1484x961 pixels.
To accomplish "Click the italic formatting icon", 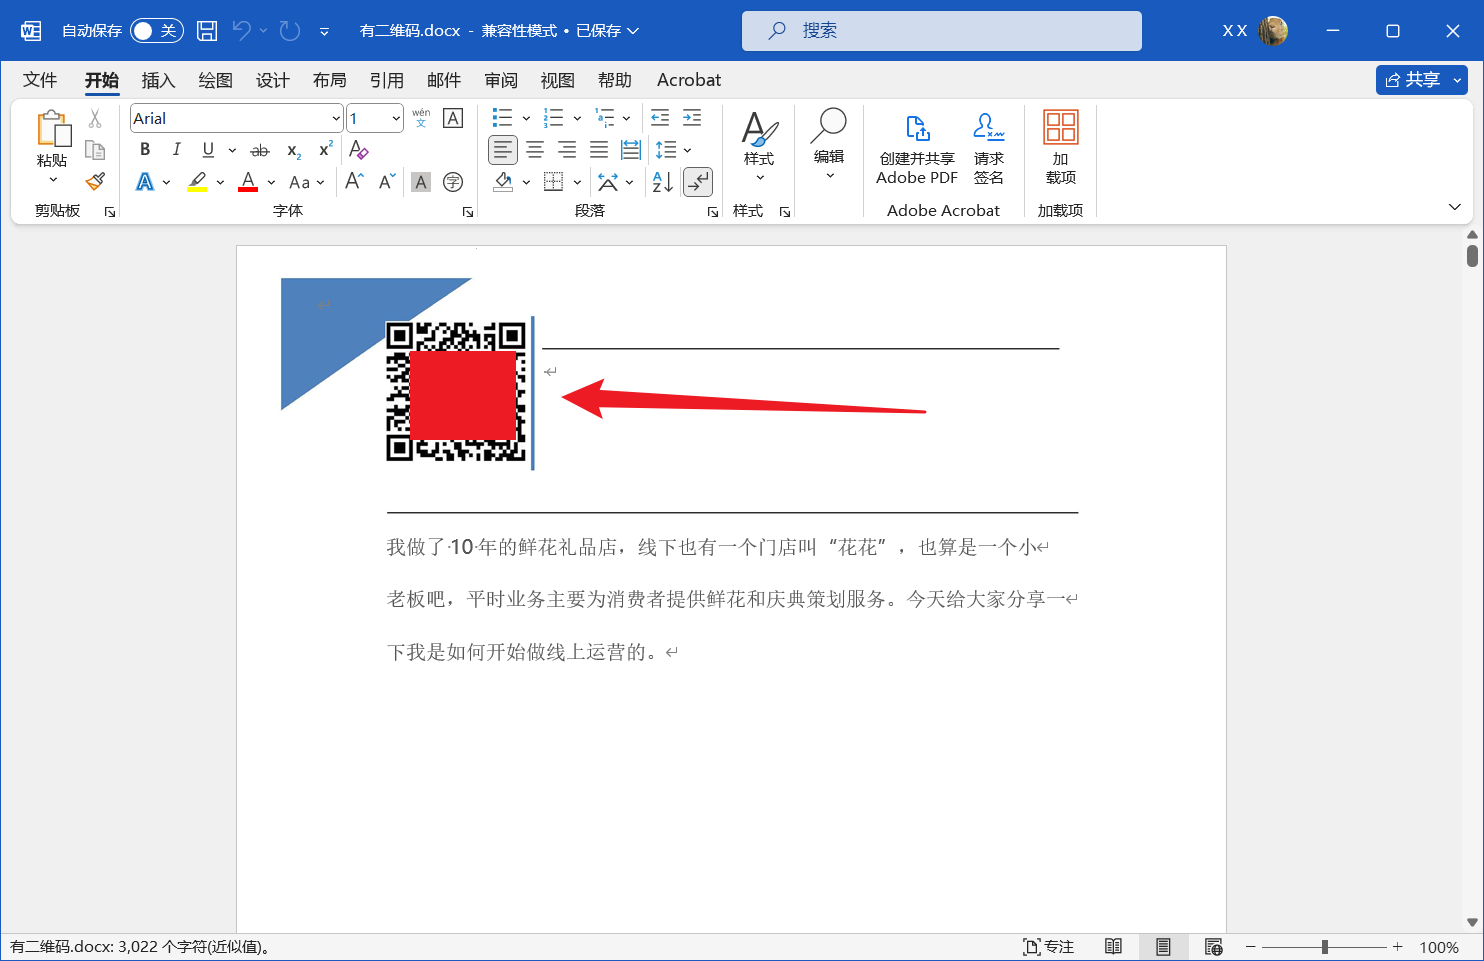I will click(x=176, y=150).
